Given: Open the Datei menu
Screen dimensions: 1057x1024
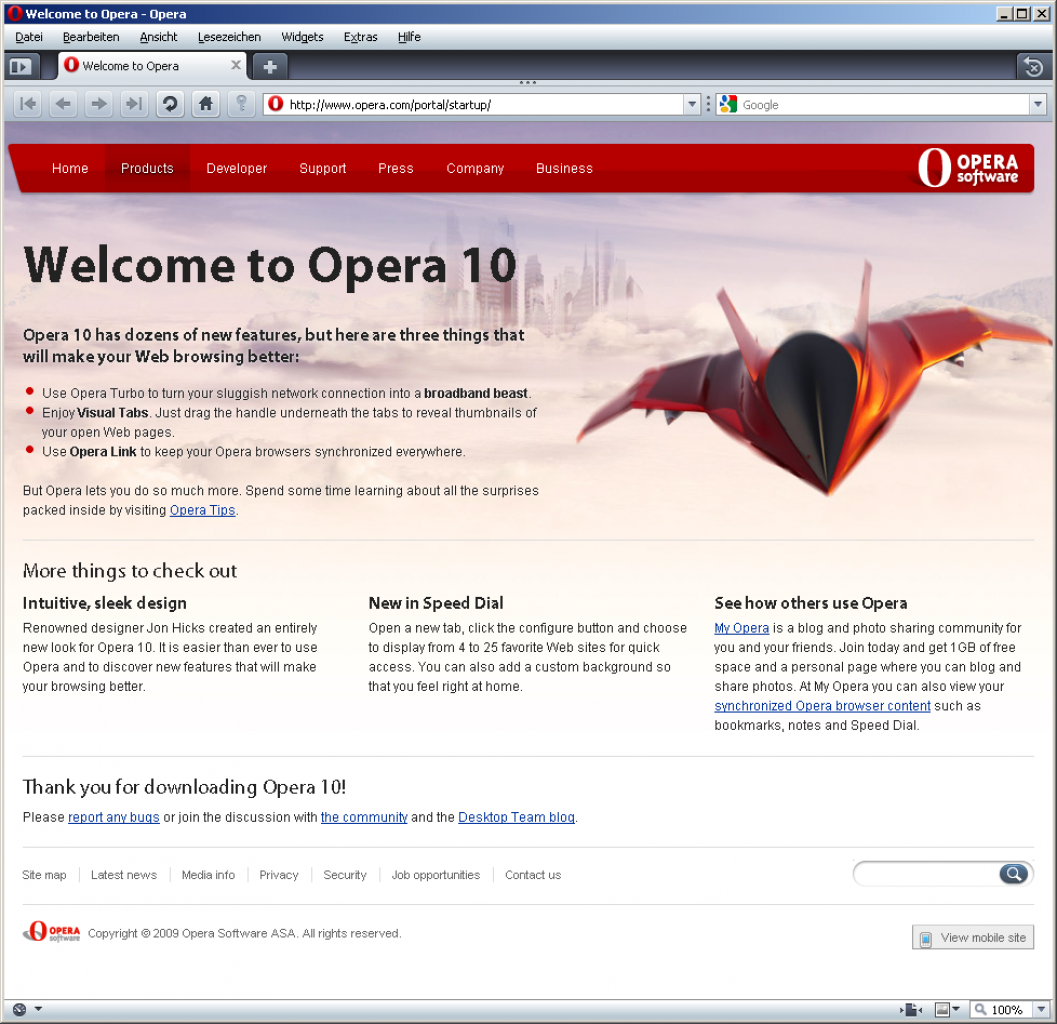Looking at the screenshot, I should tap(29, 37).
